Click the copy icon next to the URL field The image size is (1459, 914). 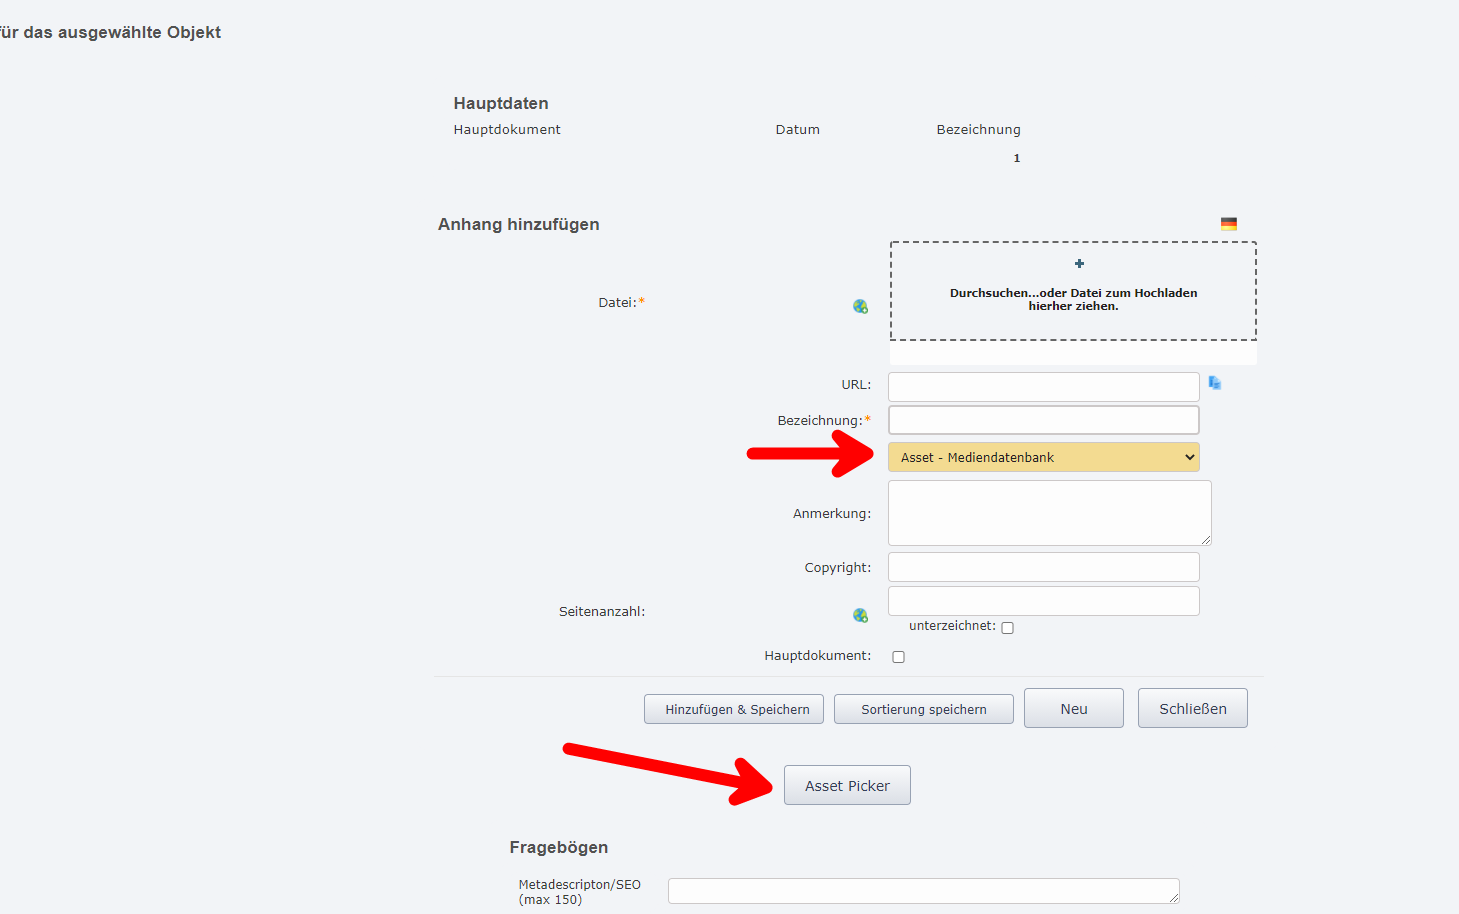(x=1215, y=383)
